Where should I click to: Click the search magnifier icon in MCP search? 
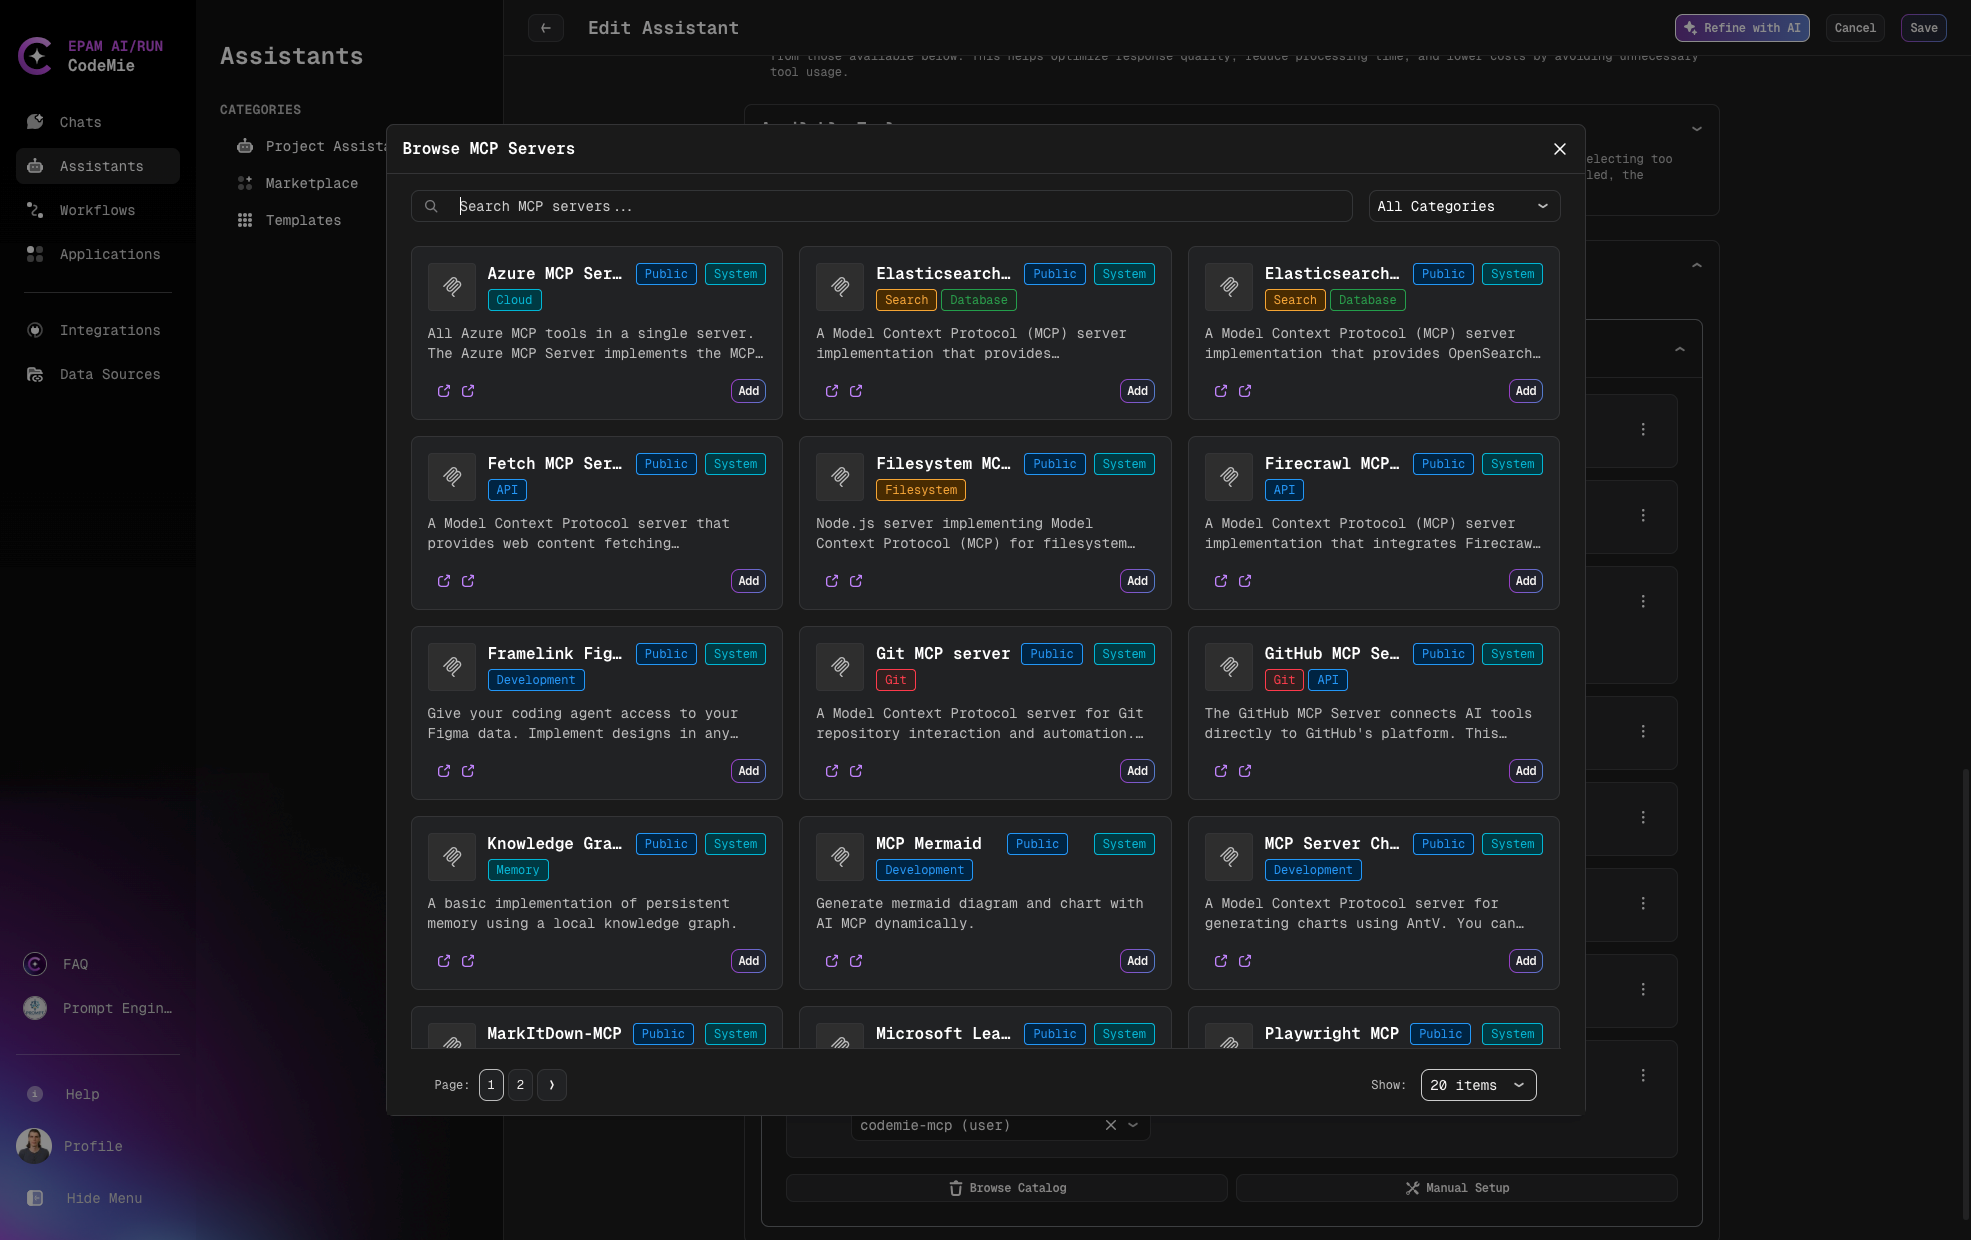coord(431,206)
